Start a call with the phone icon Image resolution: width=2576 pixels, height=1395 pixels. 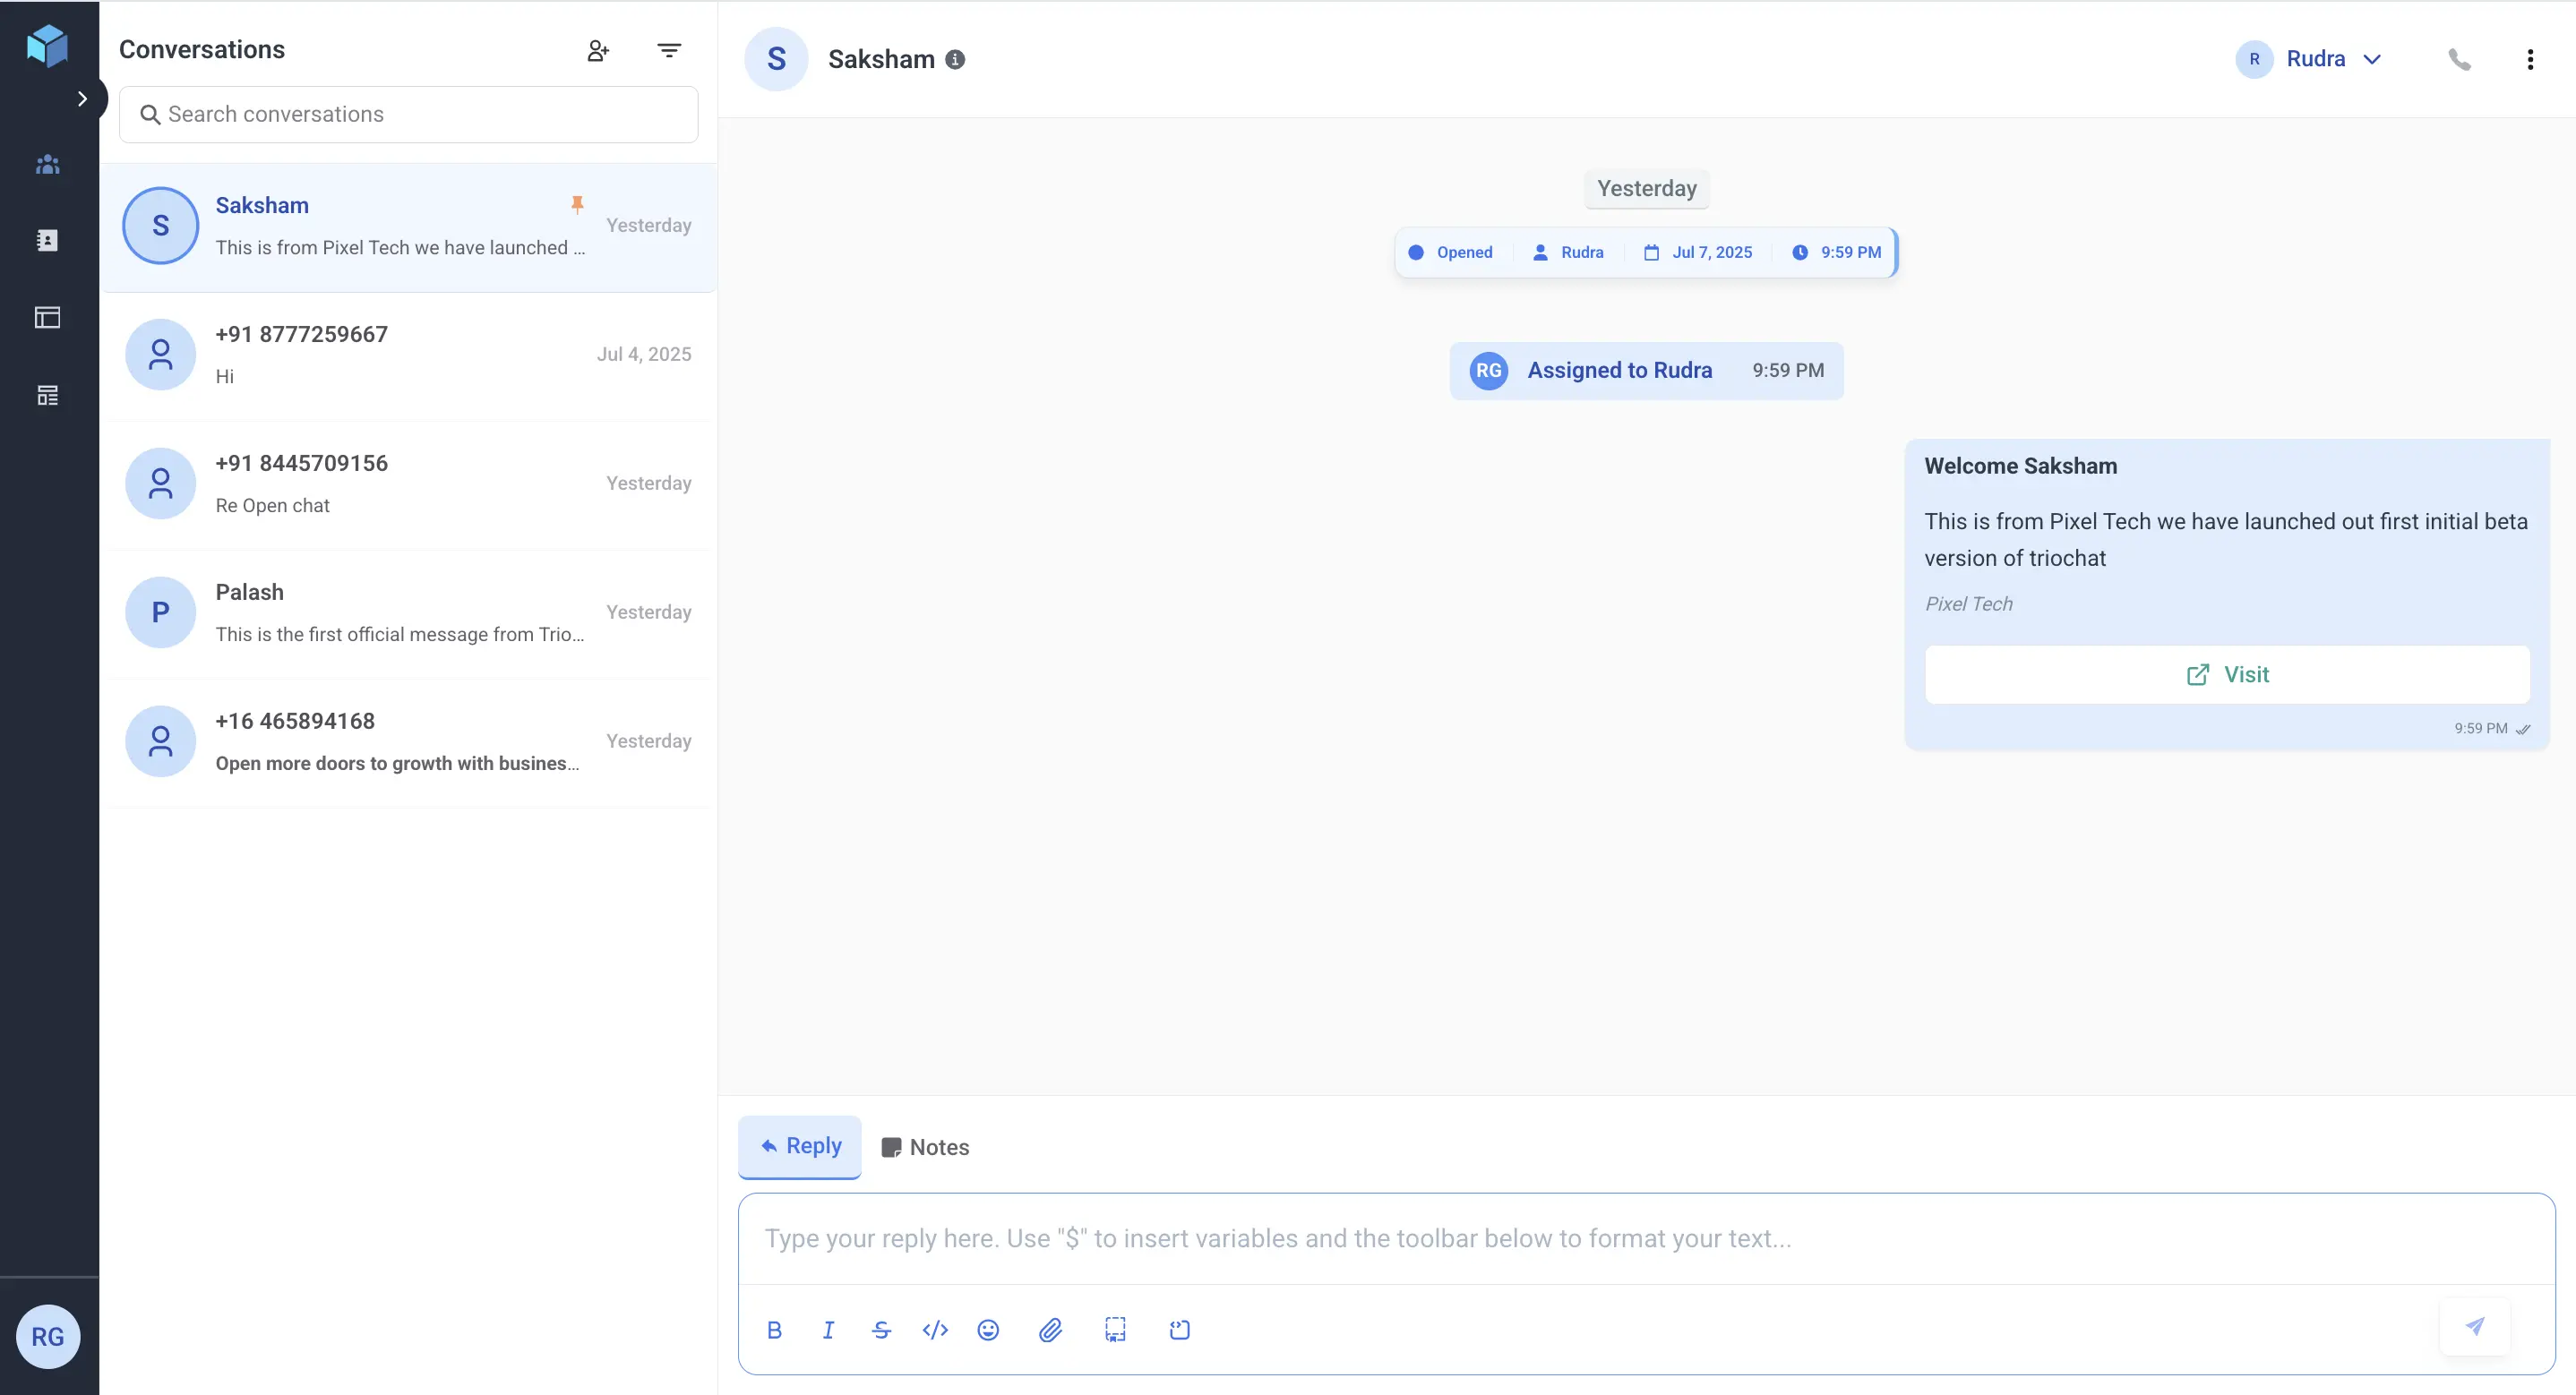coord(2459,59)
